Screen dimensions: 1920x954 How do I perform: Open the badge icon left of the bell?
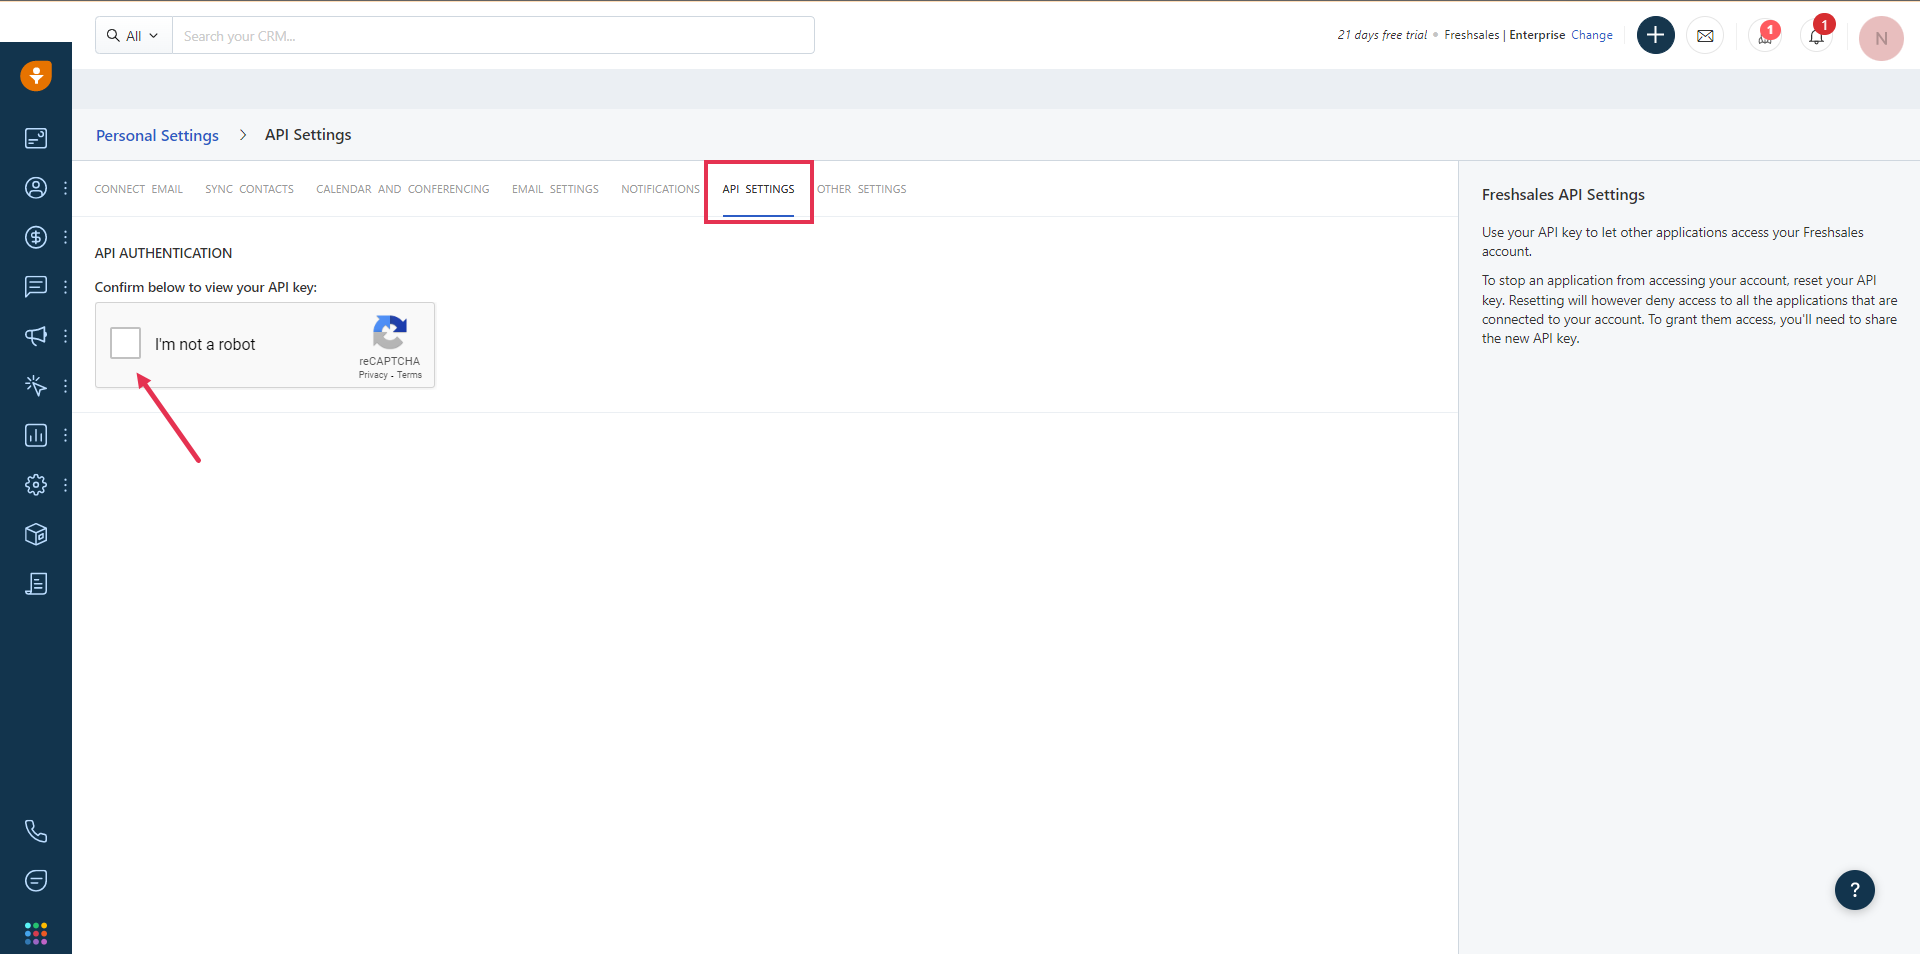(1765, 36)
